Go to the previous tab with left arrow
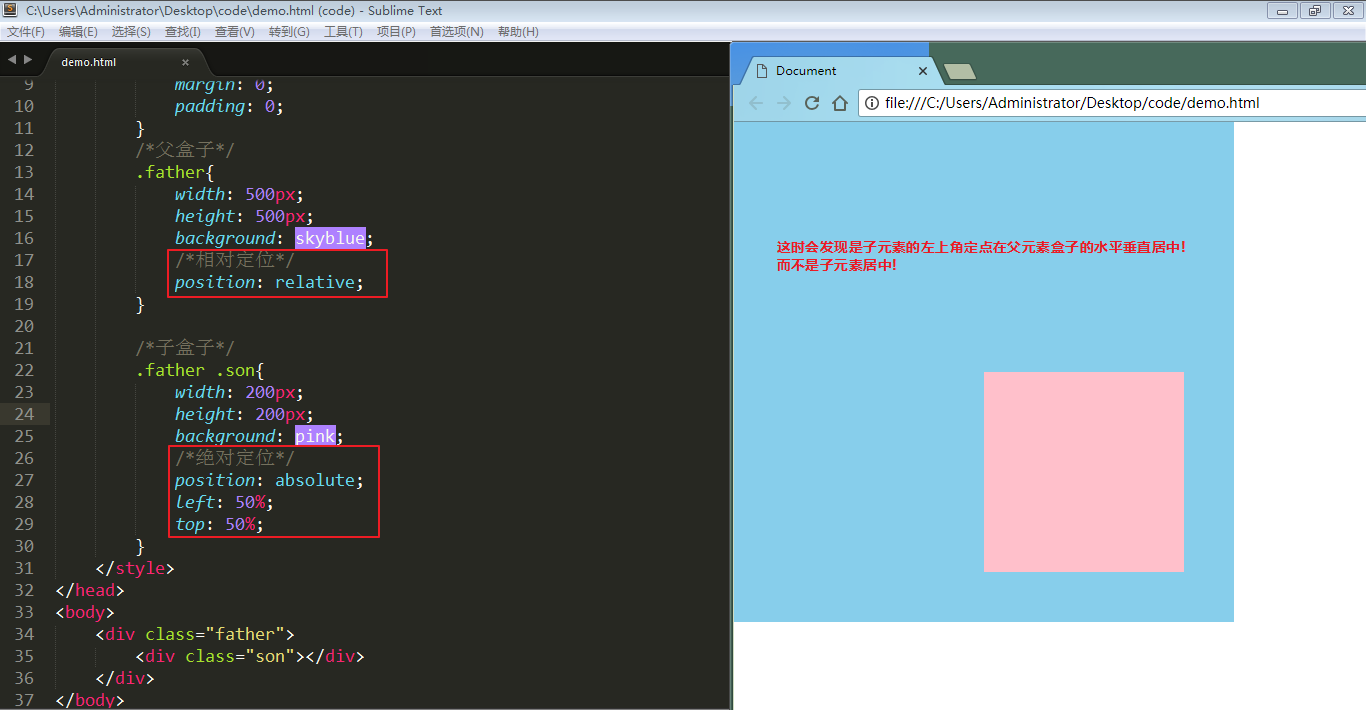 pyautogui.click(x=12, y=60)
